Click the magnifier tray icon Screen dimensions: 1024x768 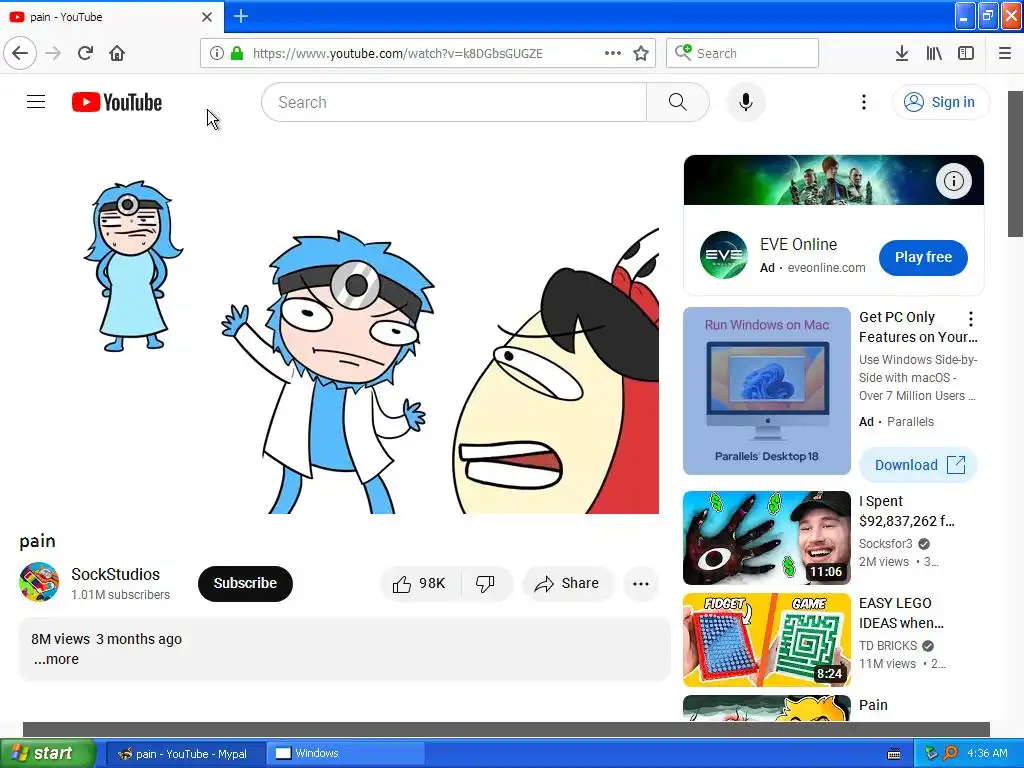(x=950, y=754)
